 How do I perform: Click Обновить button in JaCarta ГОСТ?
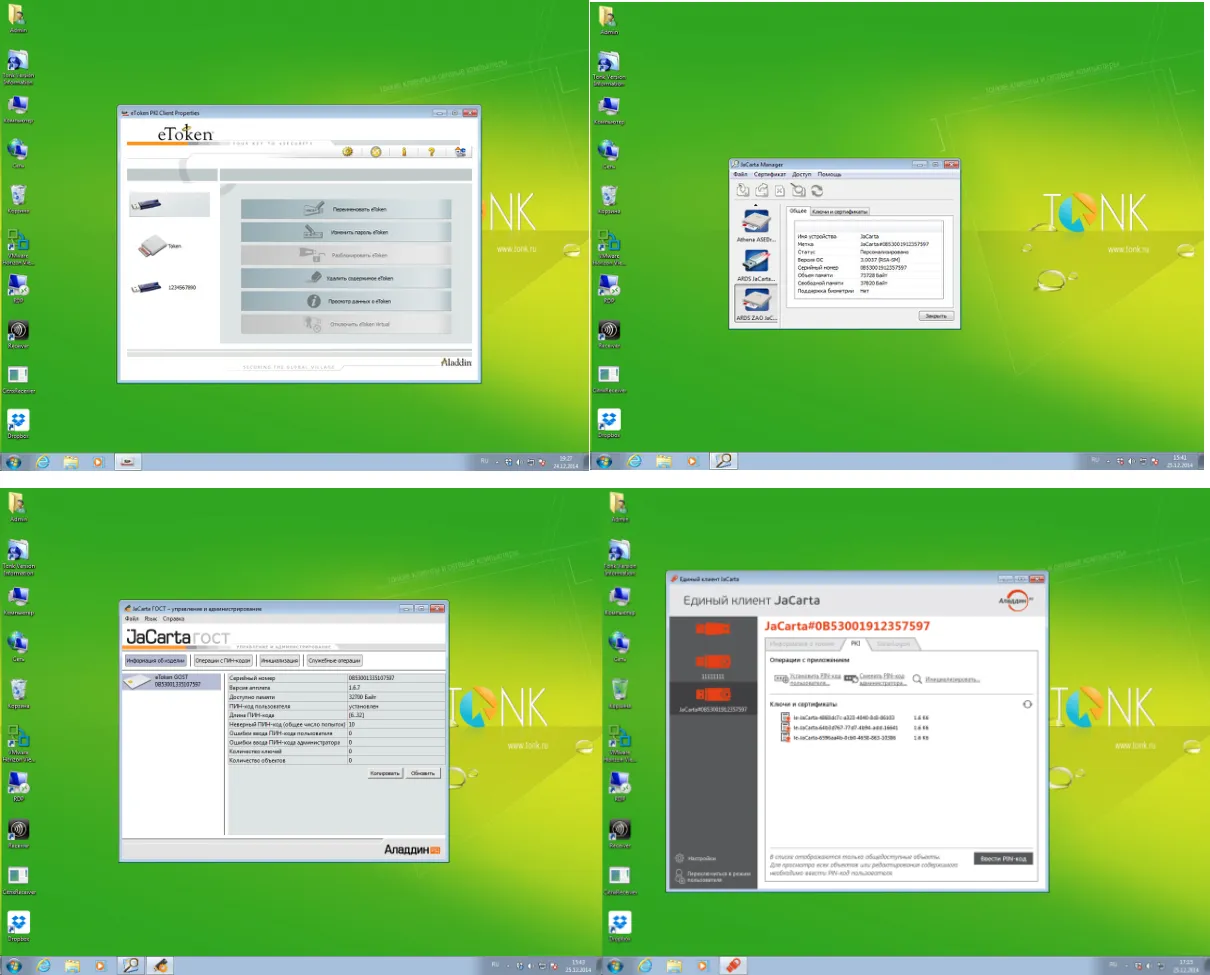pyautogui.click(x=423, y=773)
